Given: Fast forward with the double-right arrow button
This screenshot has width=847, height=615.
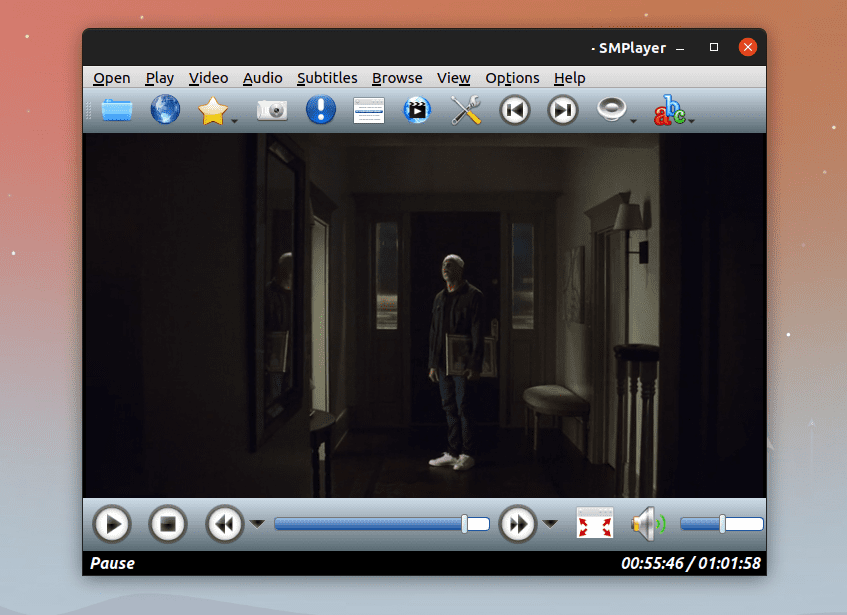Looking at the screenshot, I should pos(517,524).
